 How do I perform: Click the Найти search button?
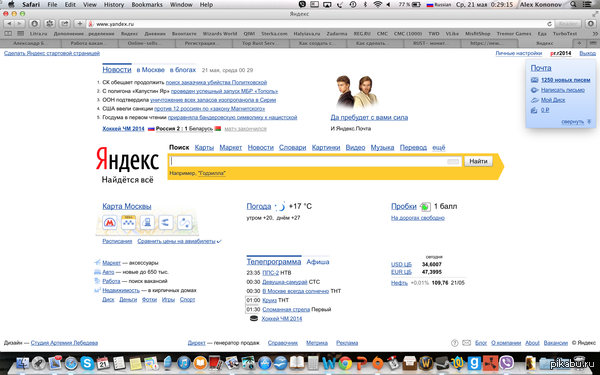[478, 161]
